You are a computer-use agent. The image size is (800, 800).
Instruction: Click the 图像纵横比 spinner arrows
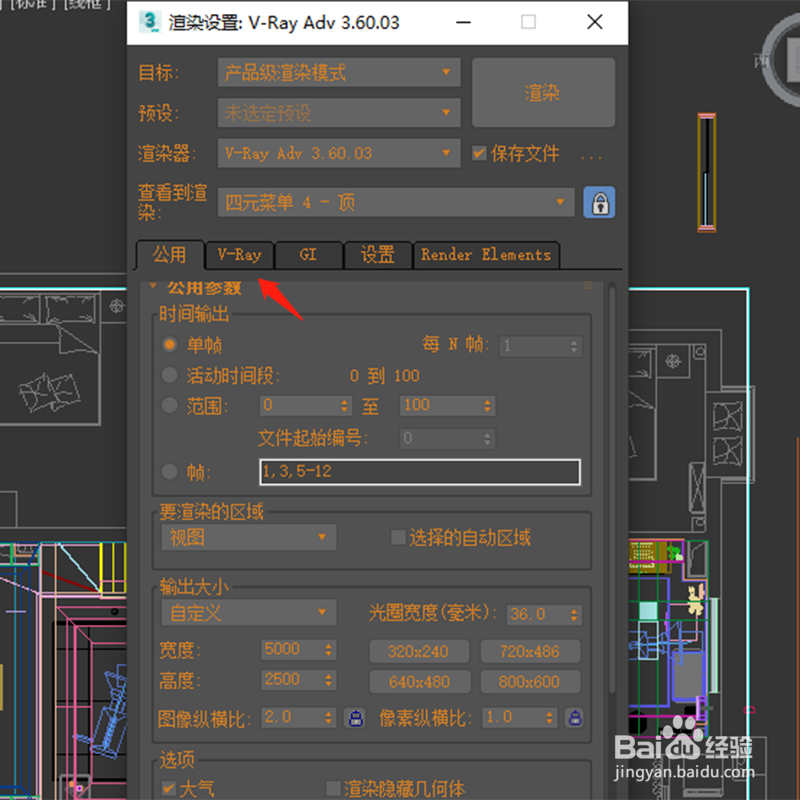click(329, 718)
